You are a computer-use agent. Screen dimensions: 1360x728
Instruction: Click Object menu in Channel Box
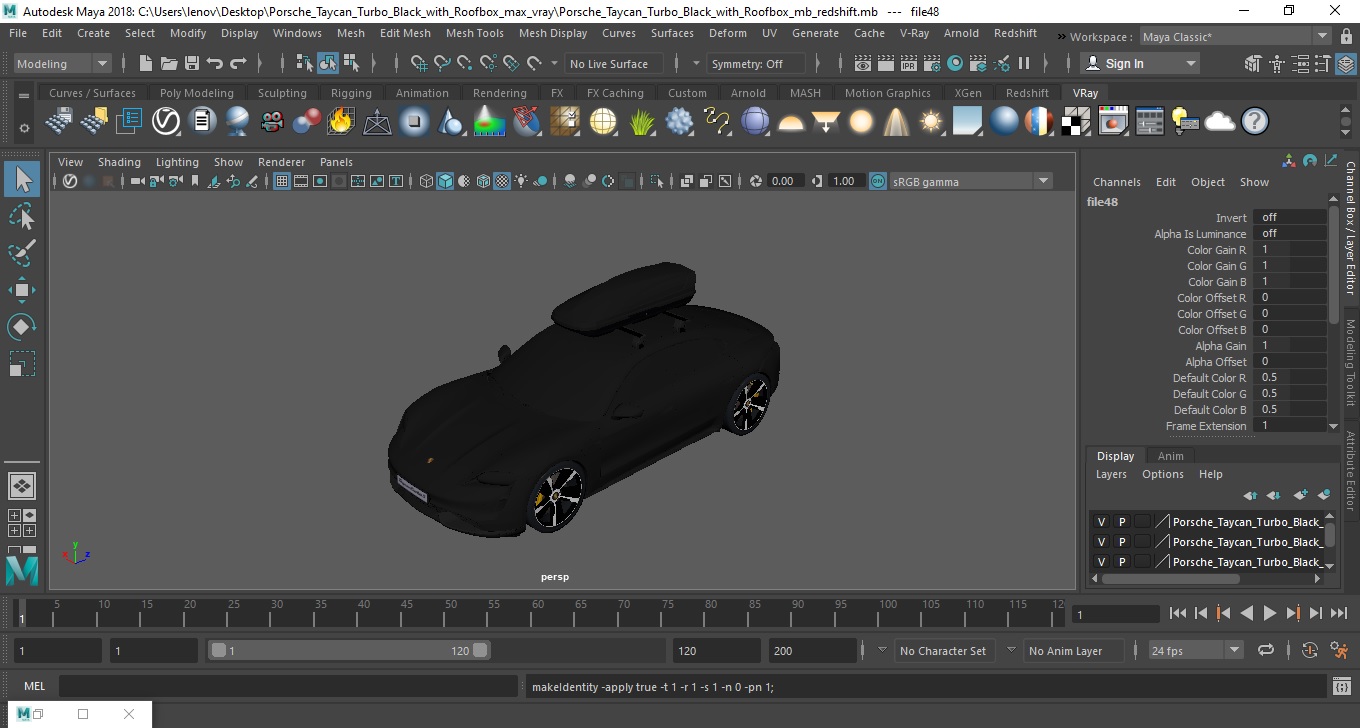tap(1207, 182)
